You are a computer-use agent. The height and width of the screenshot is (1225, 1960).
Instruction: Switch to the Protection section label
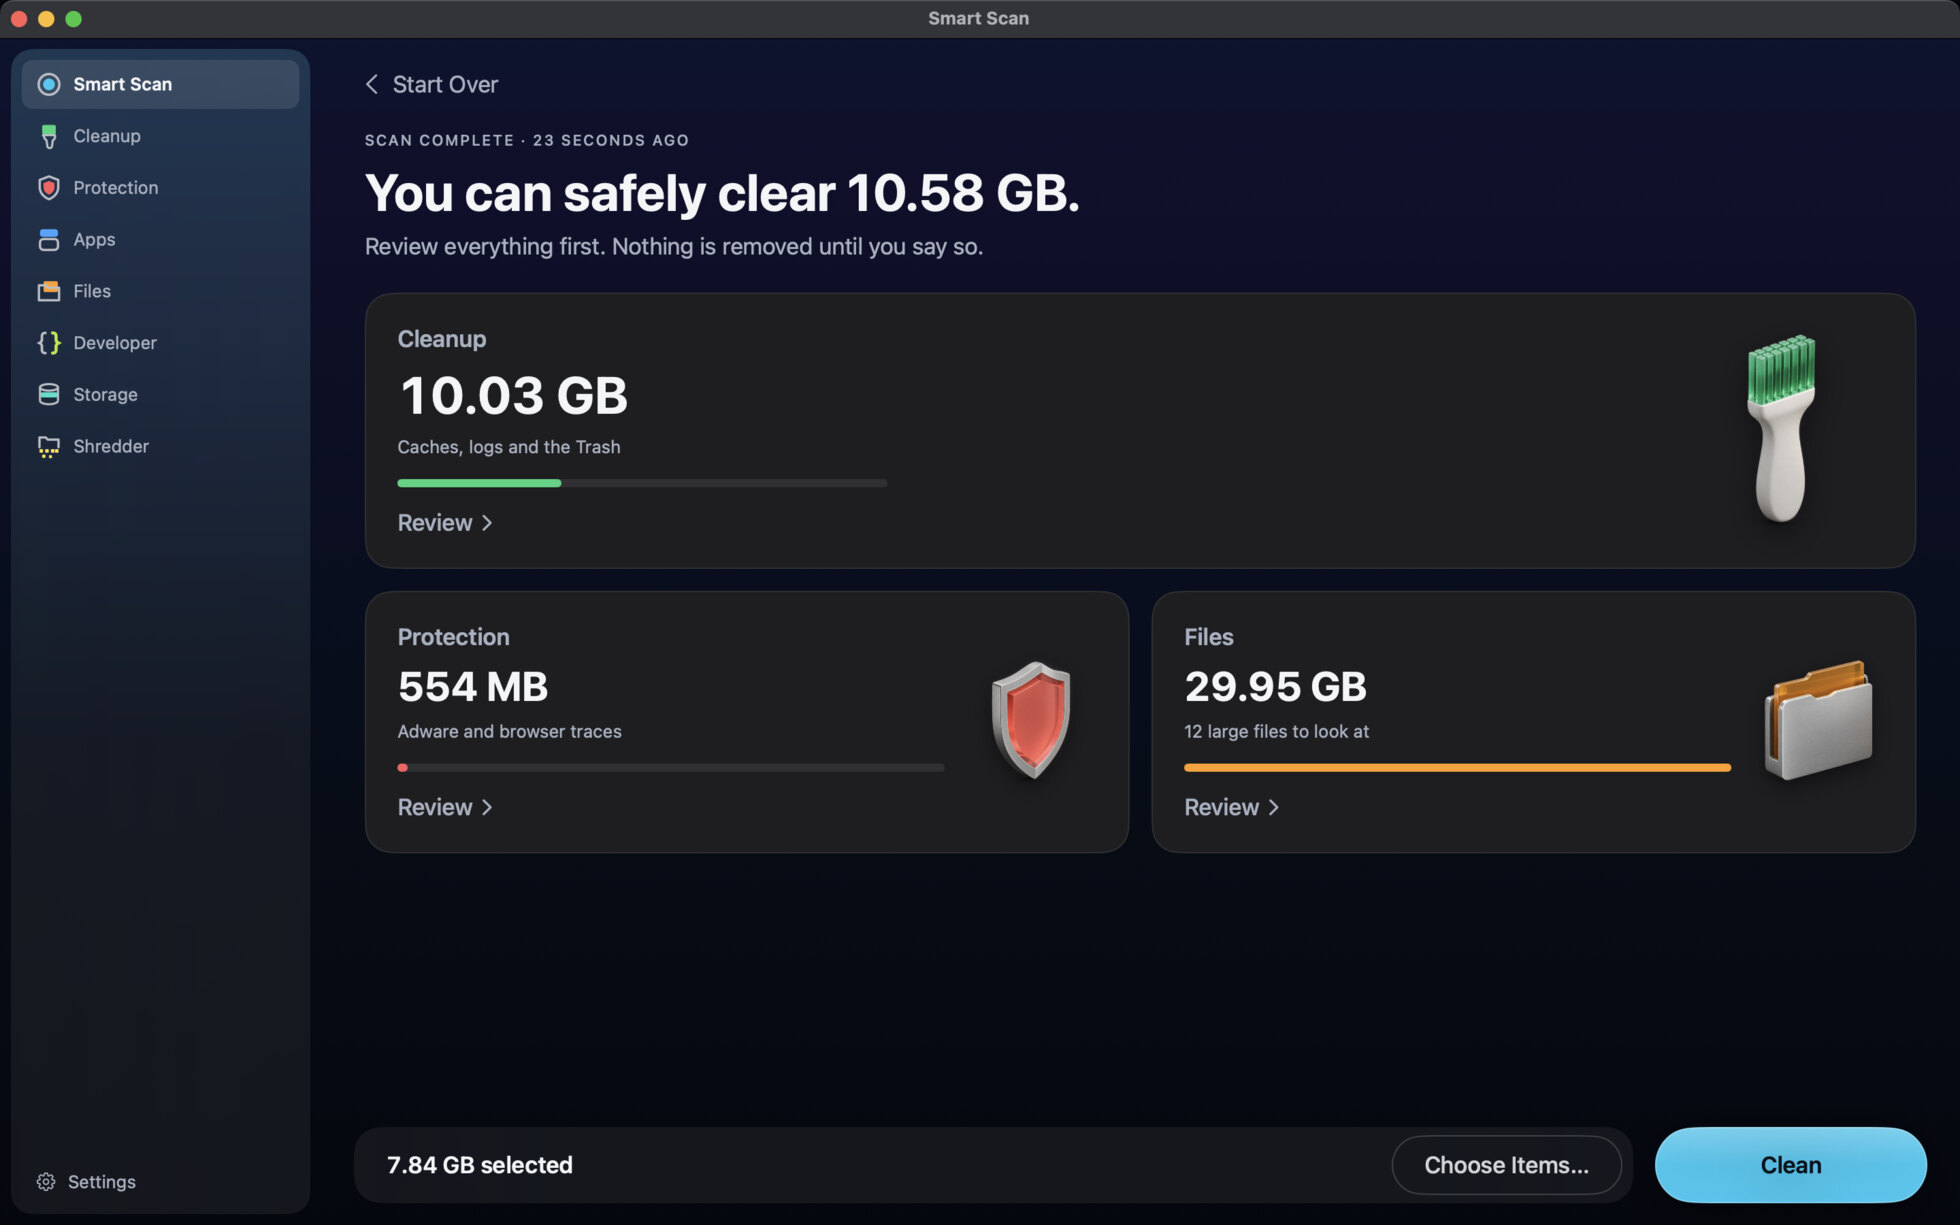click(x=116, y=188)
